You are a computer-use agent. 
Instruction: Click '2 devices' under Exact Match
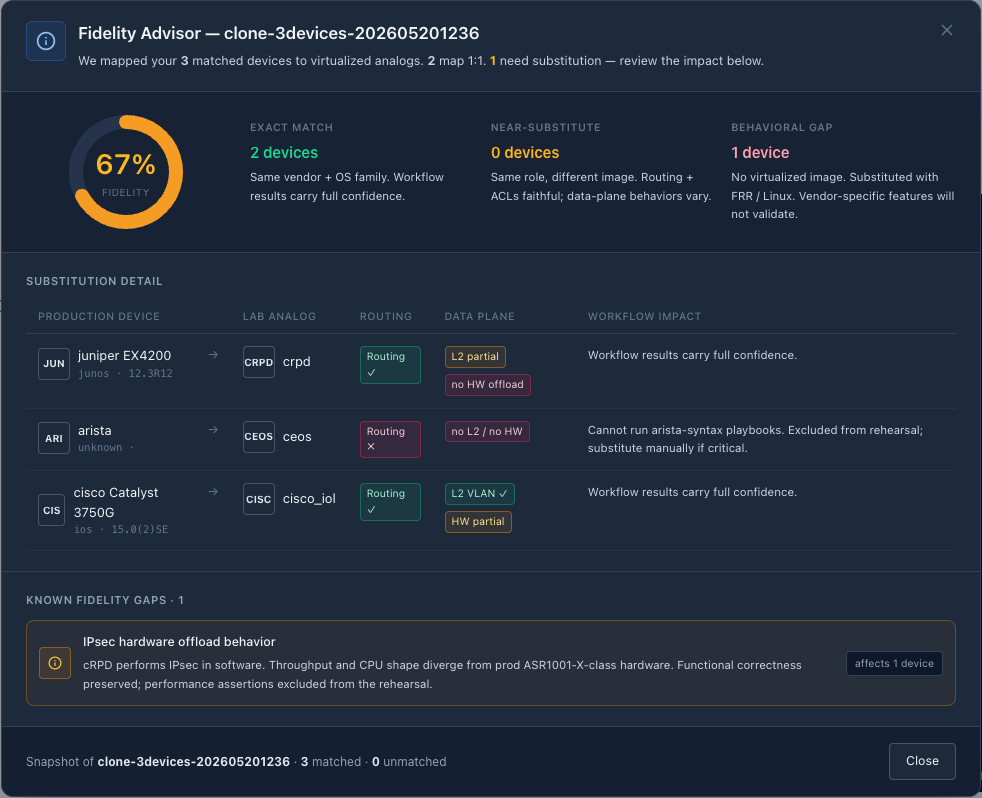pos(284,153)
